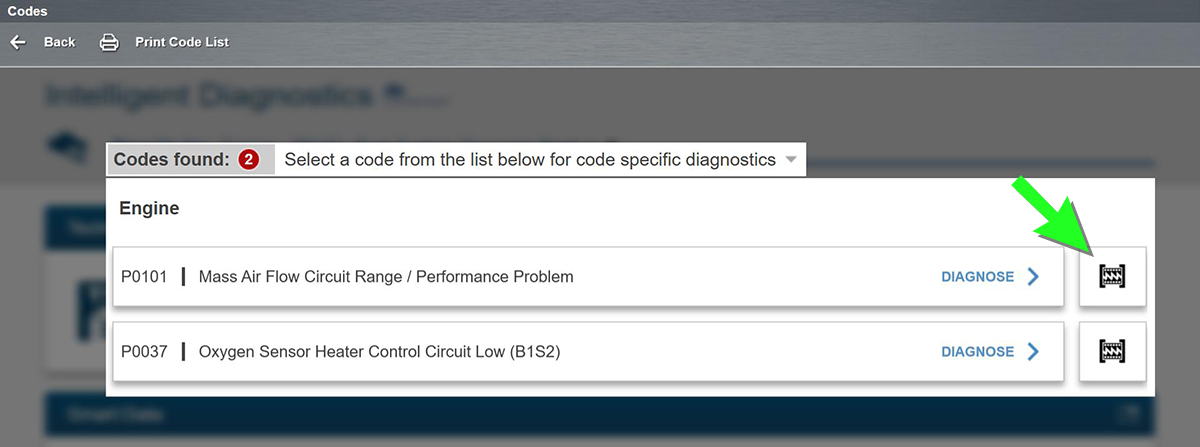Click the 'Select a code from the list' prompt
Screen dimensions: 1200x447
(x=530, y=160)
